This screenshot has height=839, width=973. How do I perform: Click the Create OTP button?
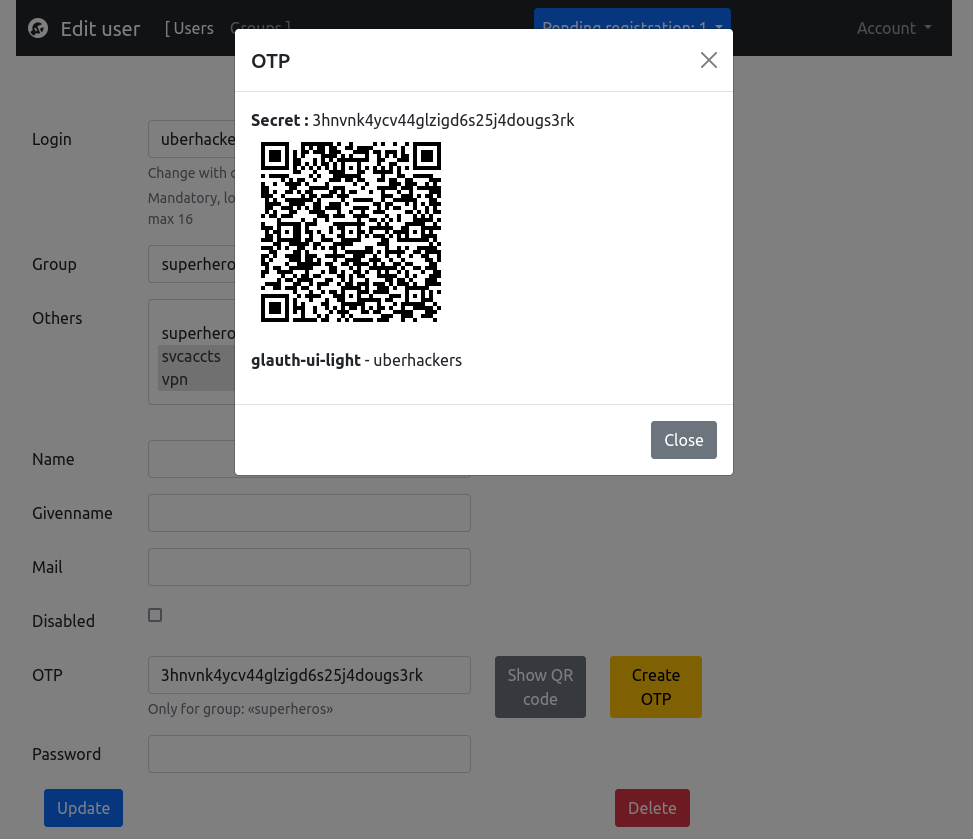point(655,687)
